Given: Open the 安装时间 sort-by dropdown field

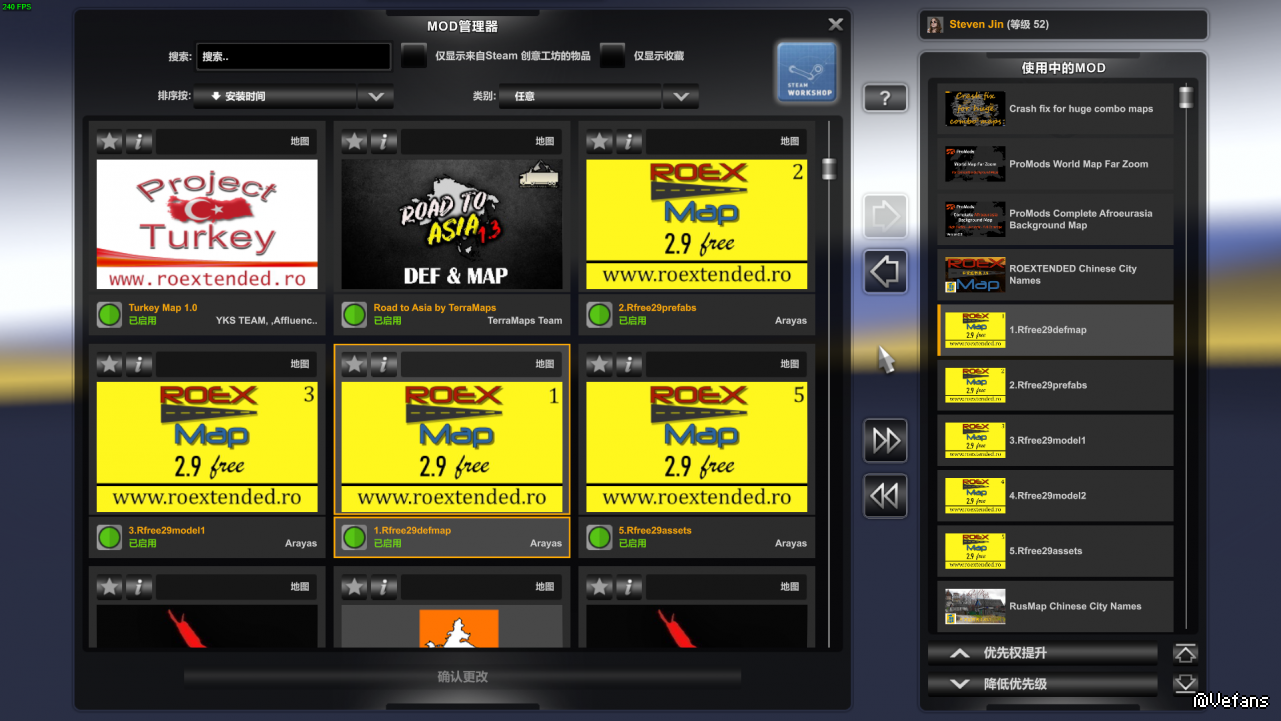Looking at the screenshot, I should [x=275, y=97].
